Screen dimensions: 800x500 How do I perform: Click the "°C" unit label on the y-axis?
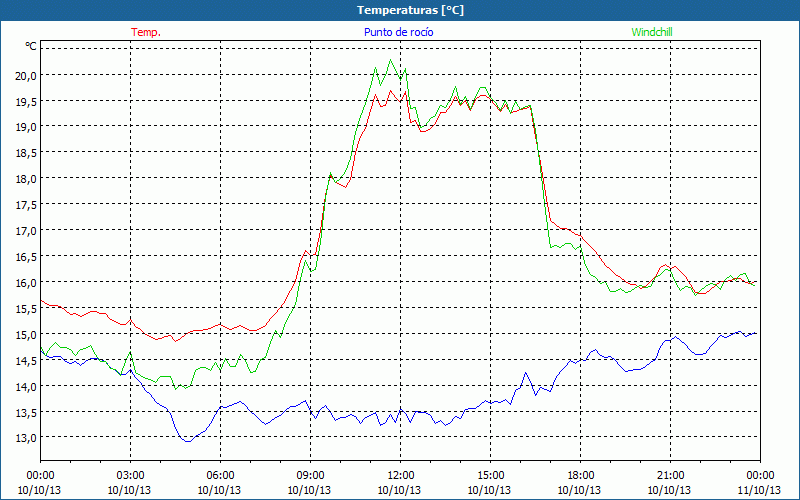(31, 46)
